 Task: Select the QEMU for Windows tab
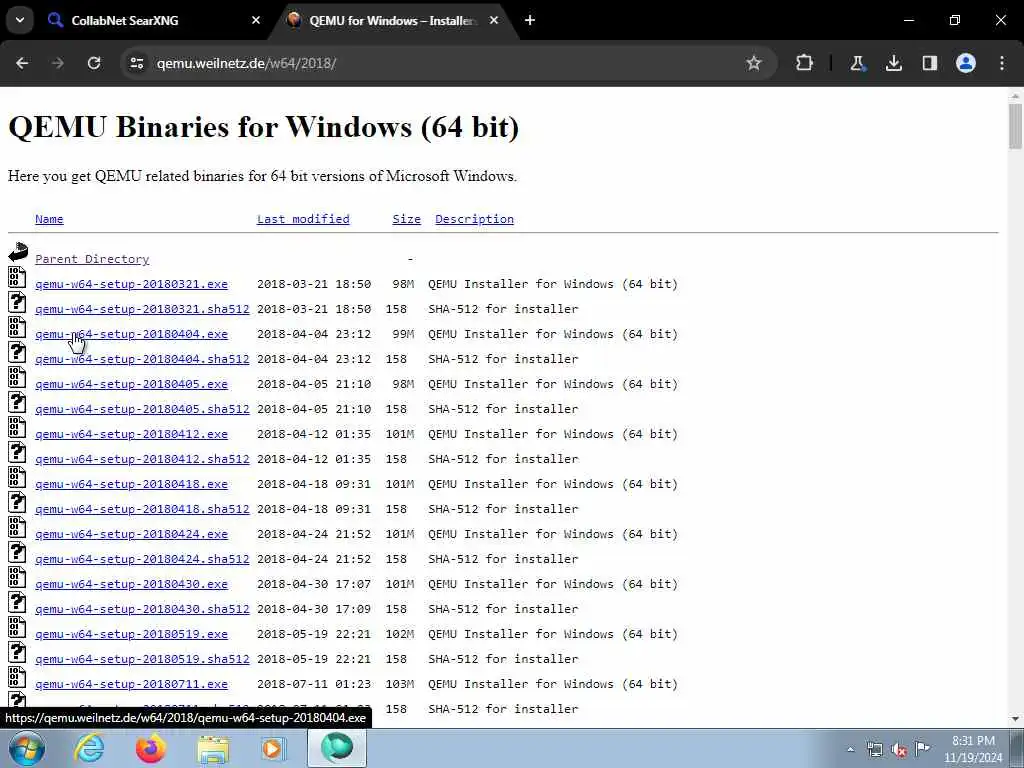(392, 20)
